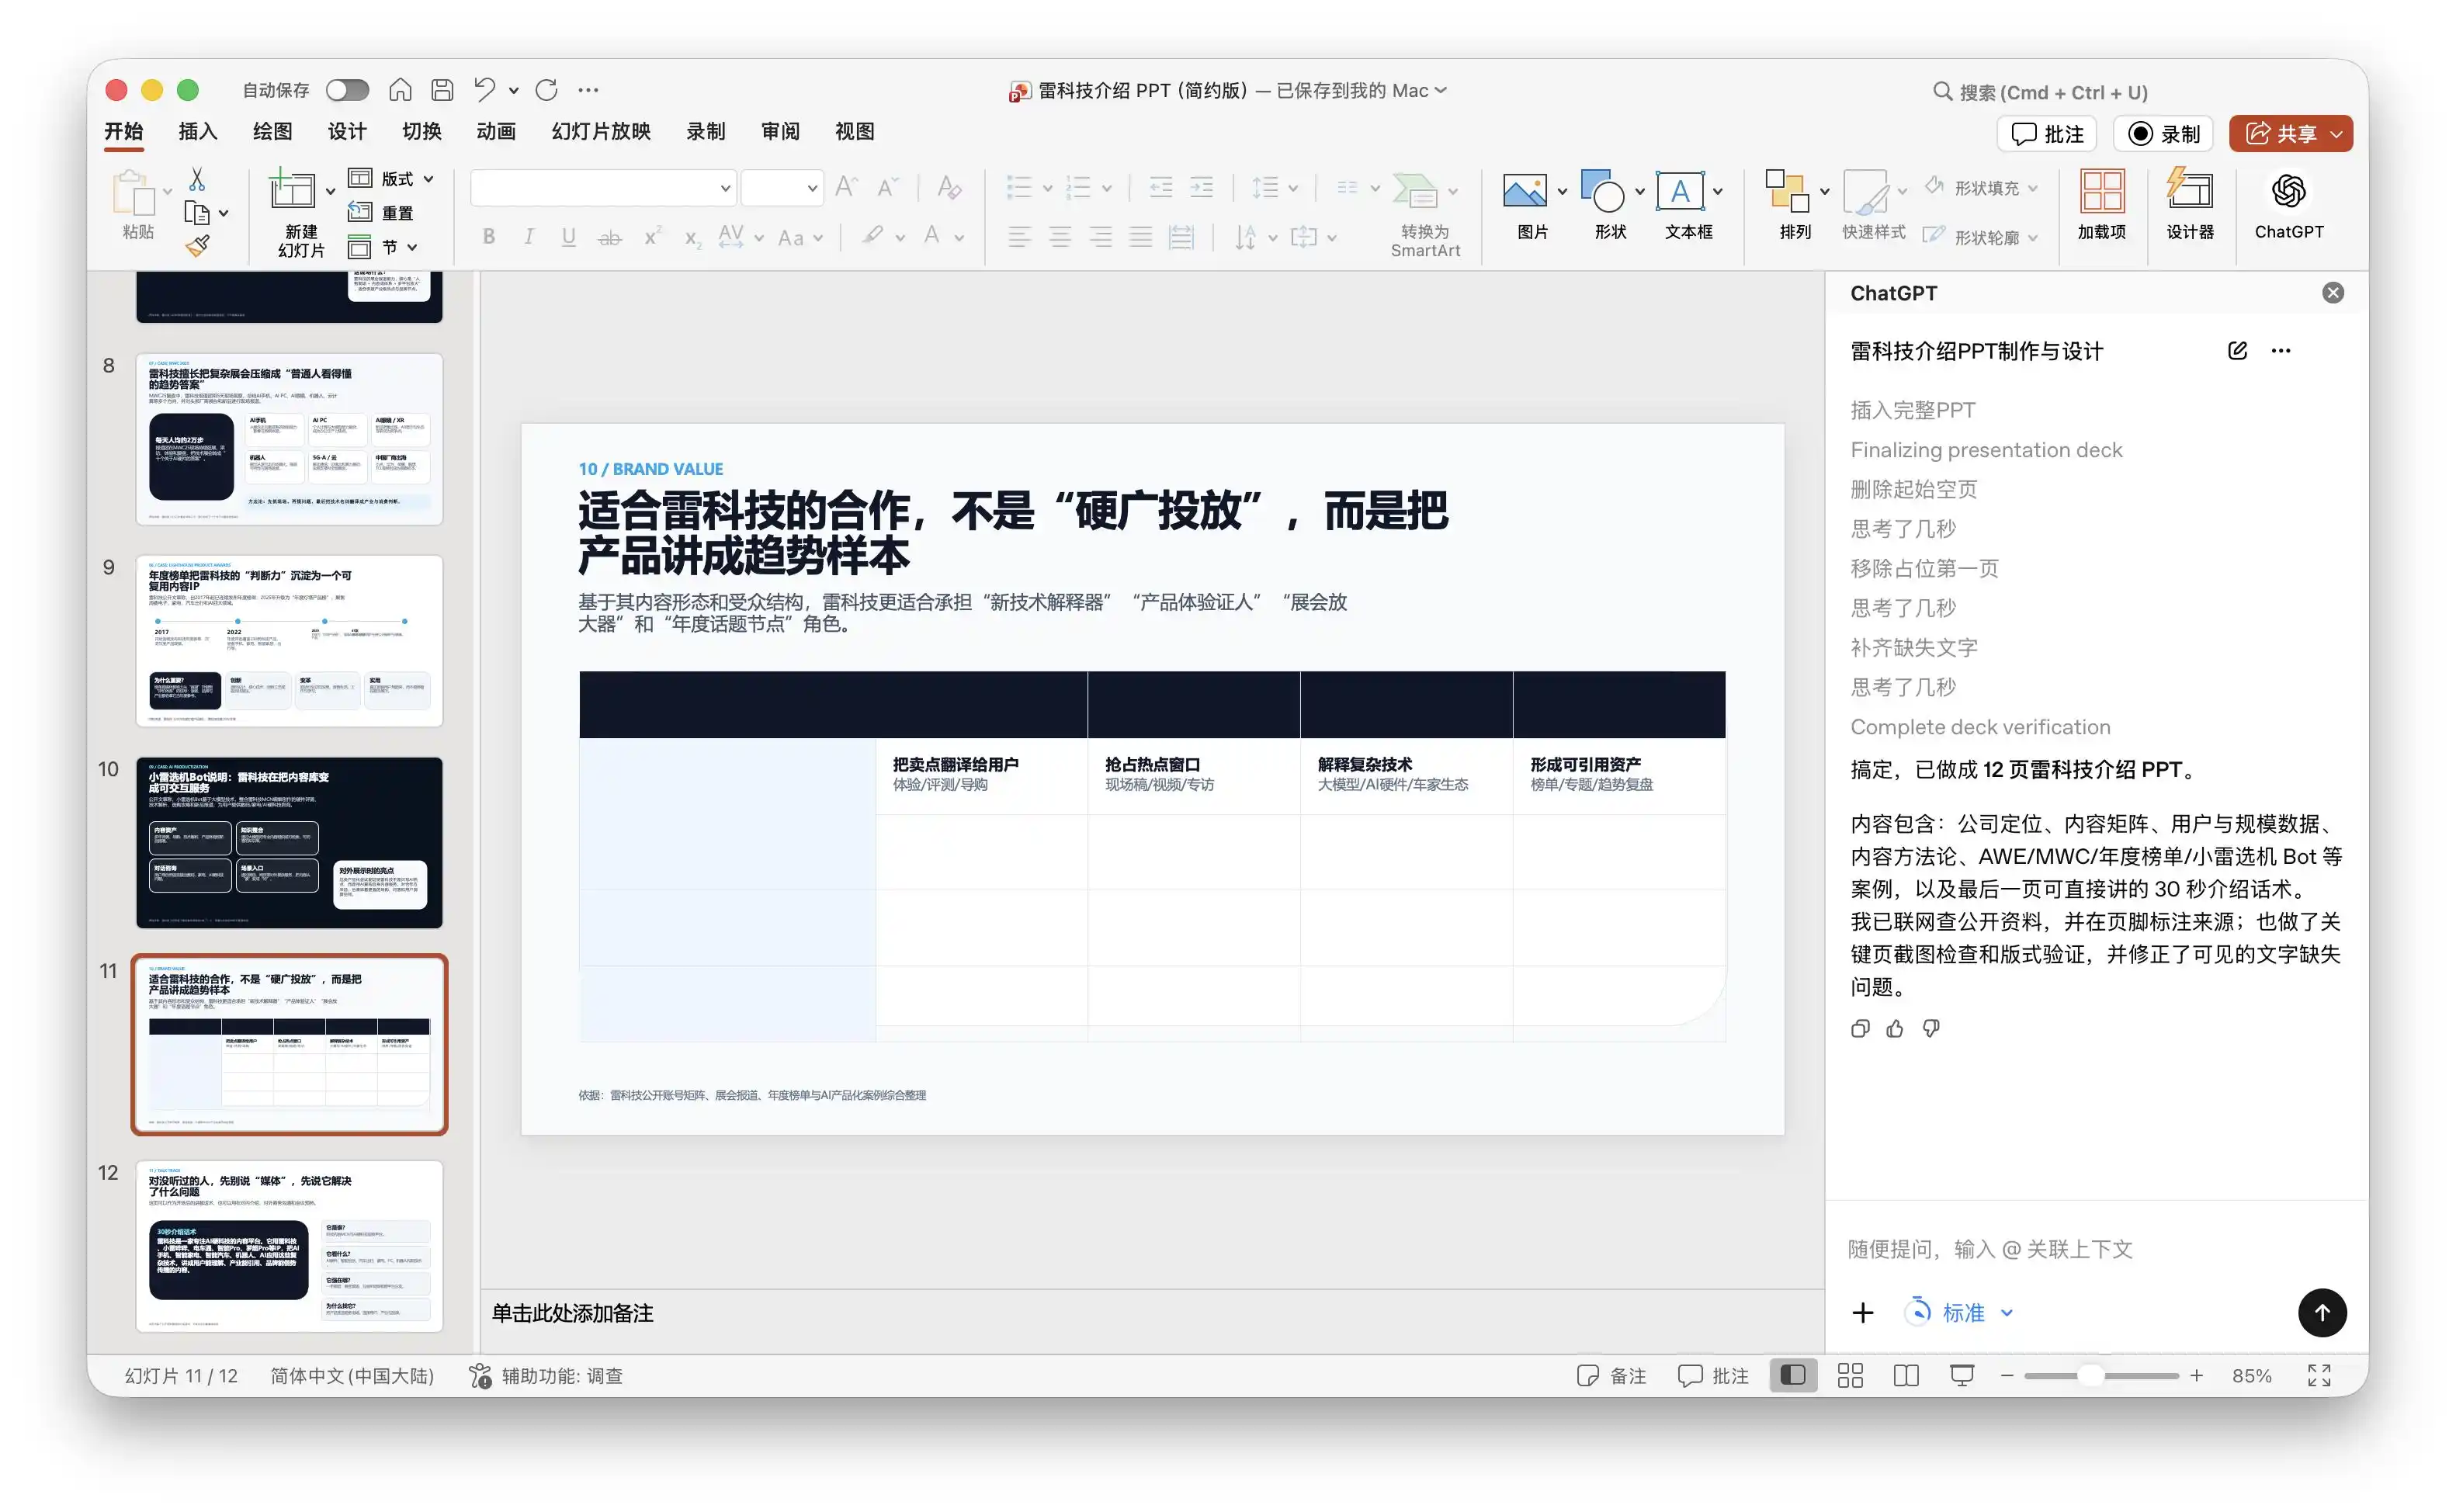Toggle the AutoSave (自动保存) switch
Screen dimensions: 2456x1512
(347, 90)
